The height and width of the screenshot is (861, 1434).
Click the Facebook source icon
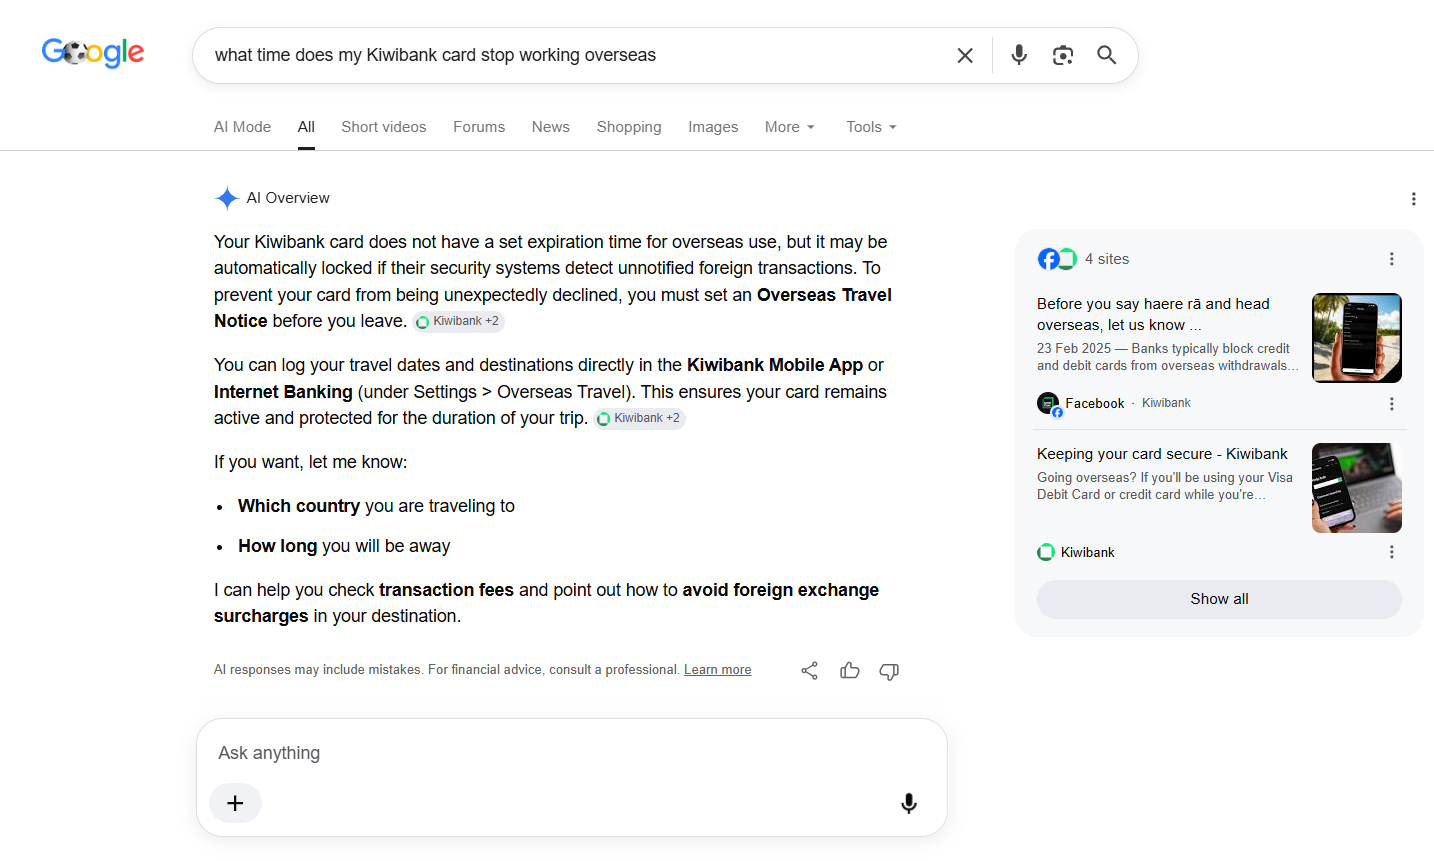click(1048, 404)
